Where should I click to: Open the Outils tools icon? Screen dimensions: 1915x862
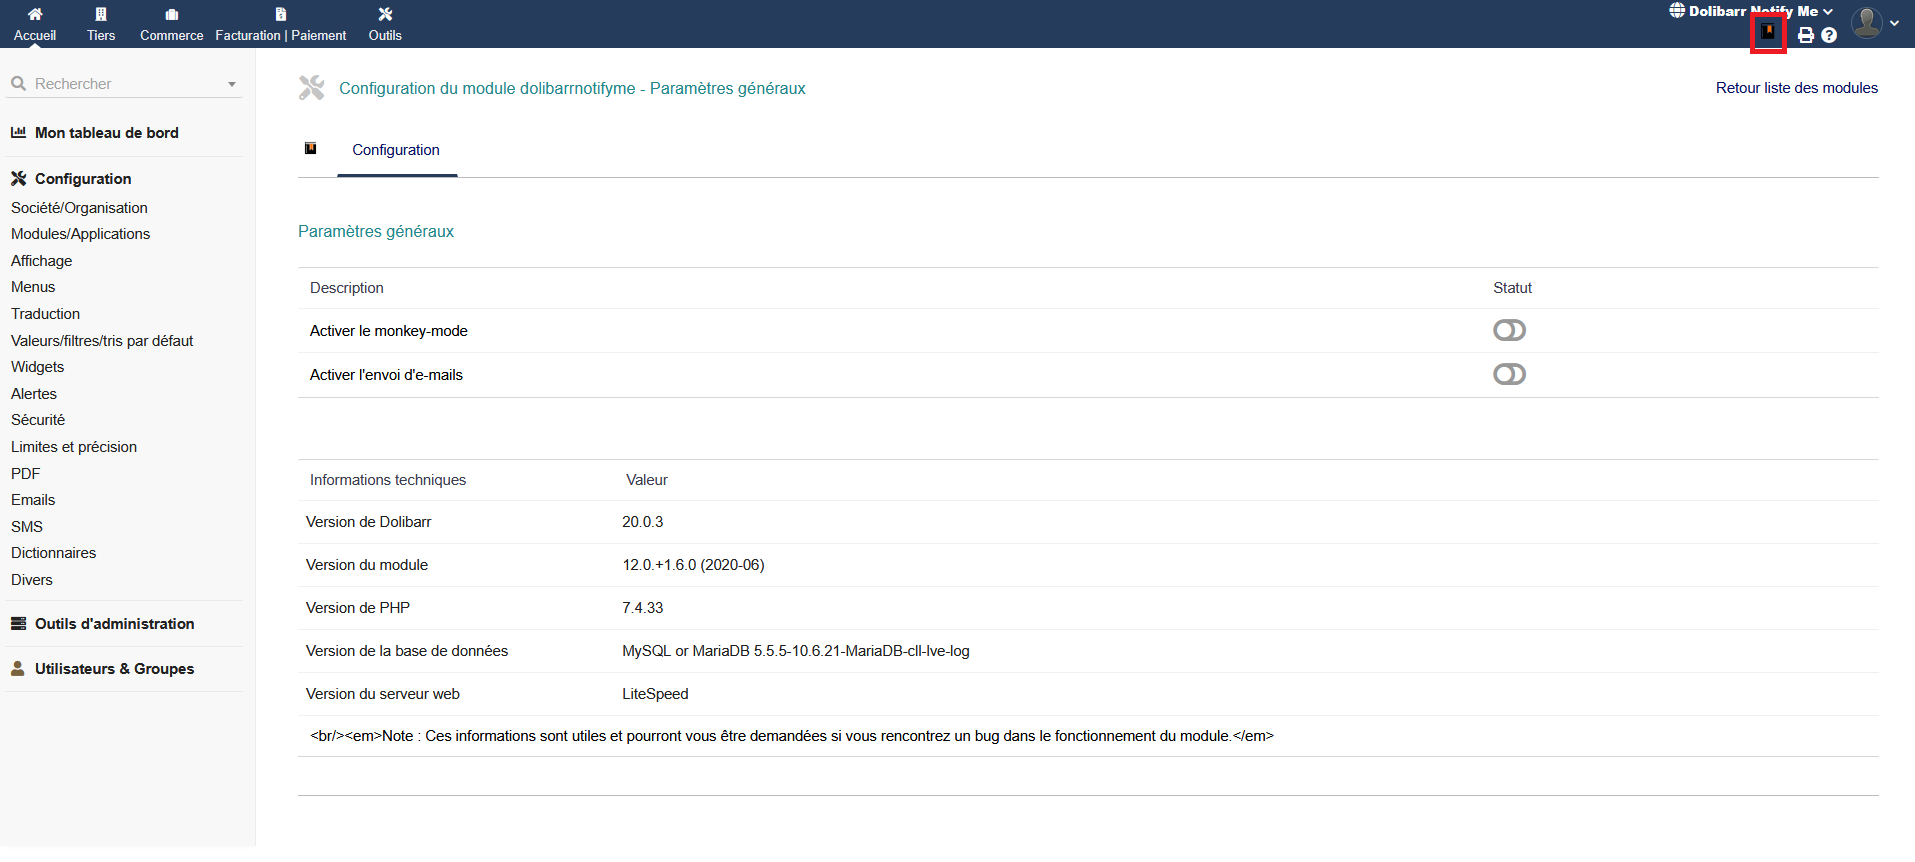click(x=385, y=14)
